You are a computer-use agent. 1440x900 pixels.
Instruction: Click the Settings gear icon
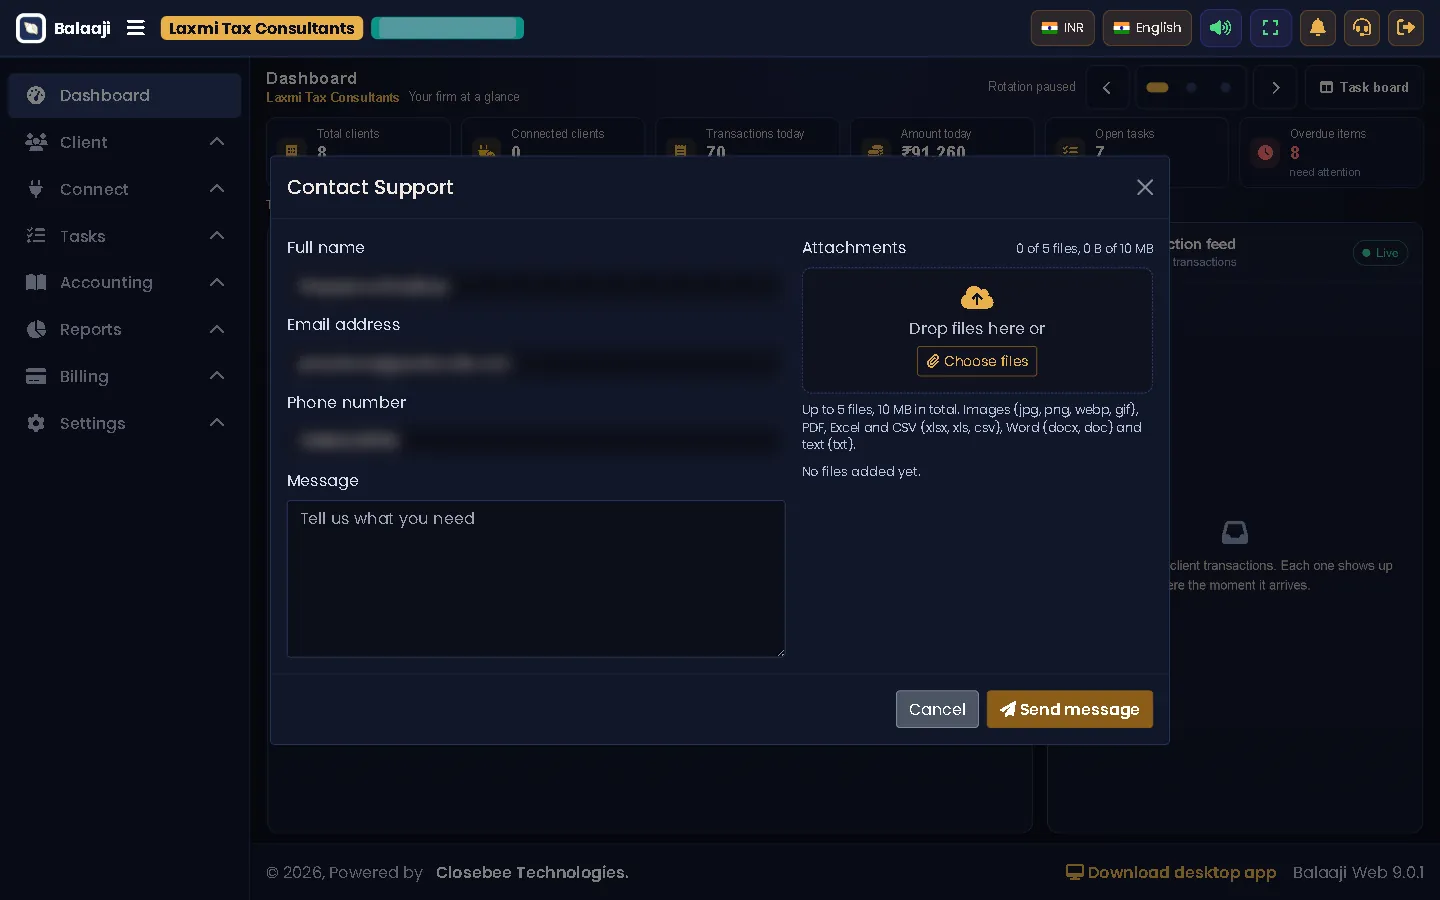[x=36, y=423]
